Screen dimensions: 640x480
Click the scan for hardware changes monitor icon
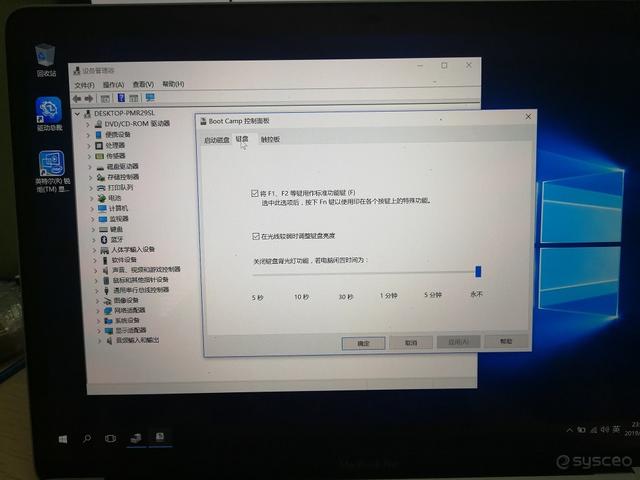coord(150,98)
